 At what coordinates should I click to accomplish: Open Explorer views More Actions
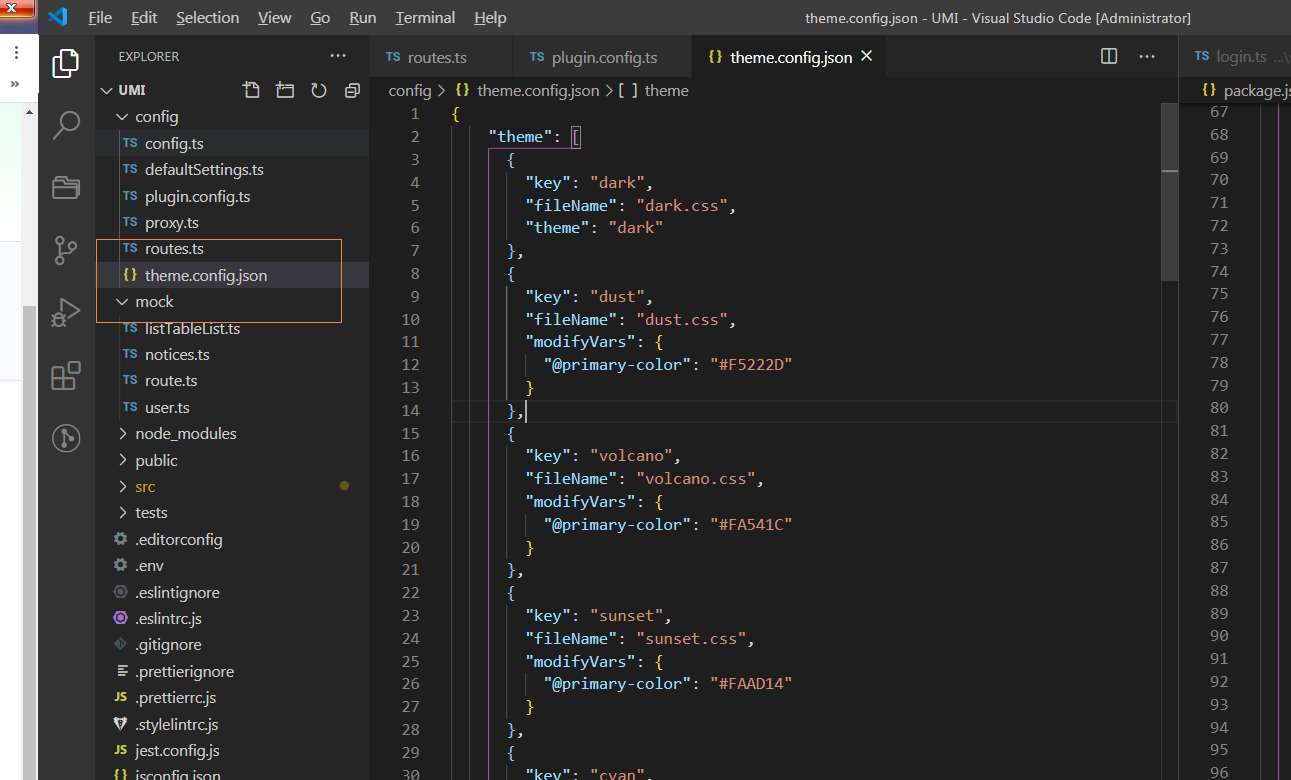[337, 56]
